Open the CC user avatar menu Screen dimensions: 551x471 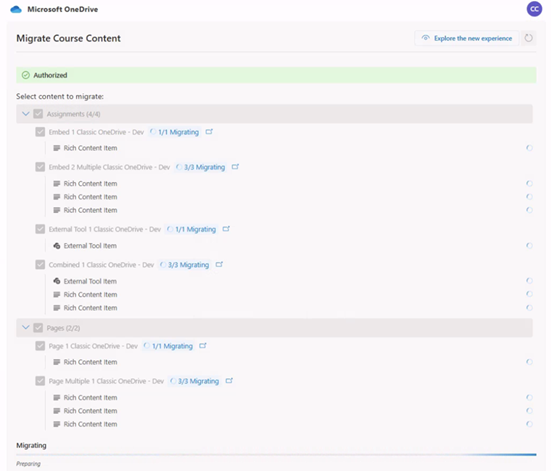534,9
